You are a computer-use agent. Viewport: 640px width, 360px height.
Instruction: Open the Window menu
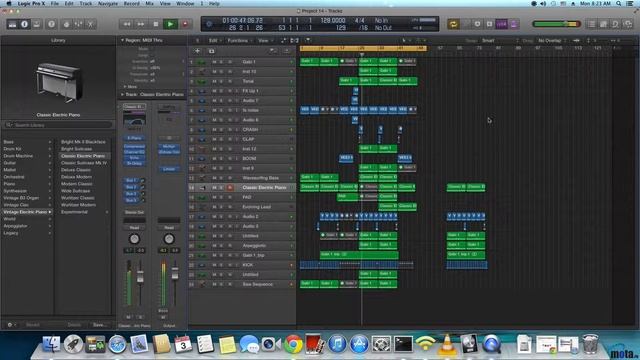coord(185,3)
